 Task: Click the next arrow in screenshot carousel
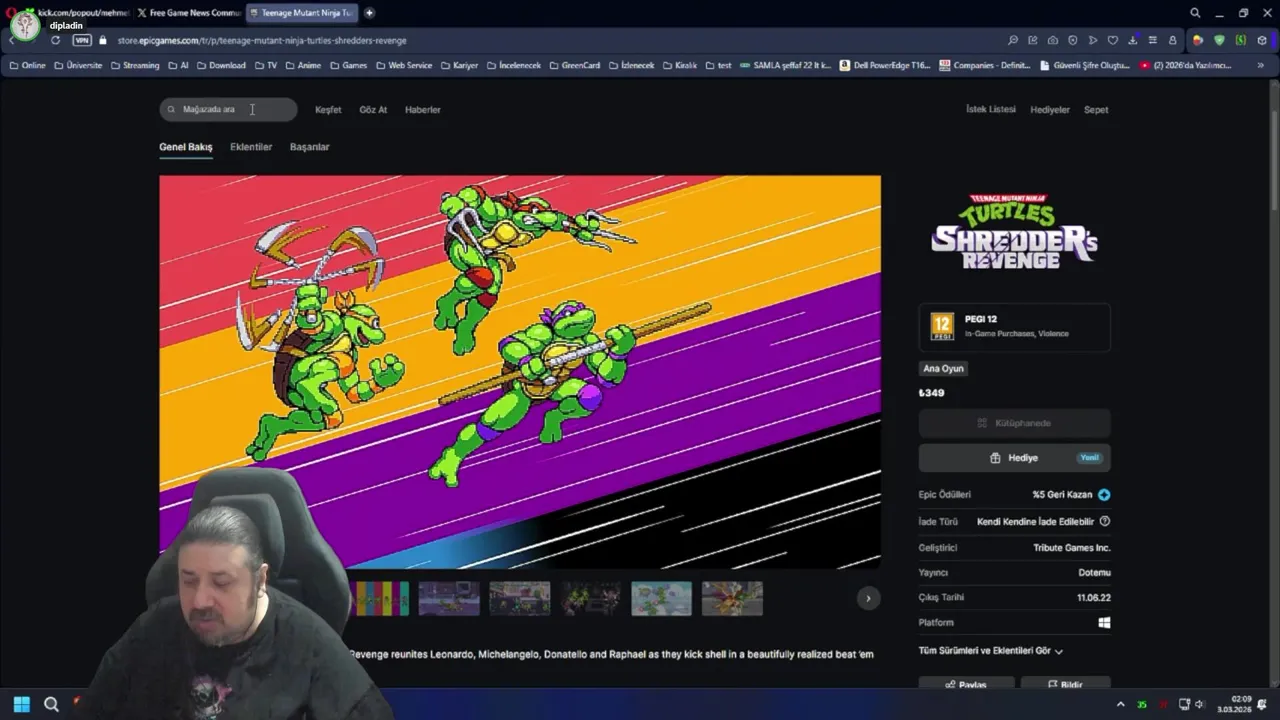[x=868, y=598]
